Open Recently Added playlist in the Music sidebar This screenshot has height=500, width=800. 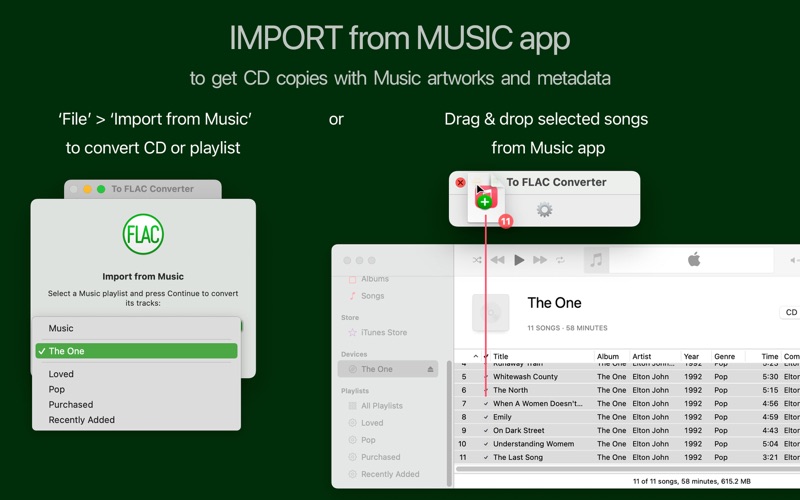[x=384, y=474]
